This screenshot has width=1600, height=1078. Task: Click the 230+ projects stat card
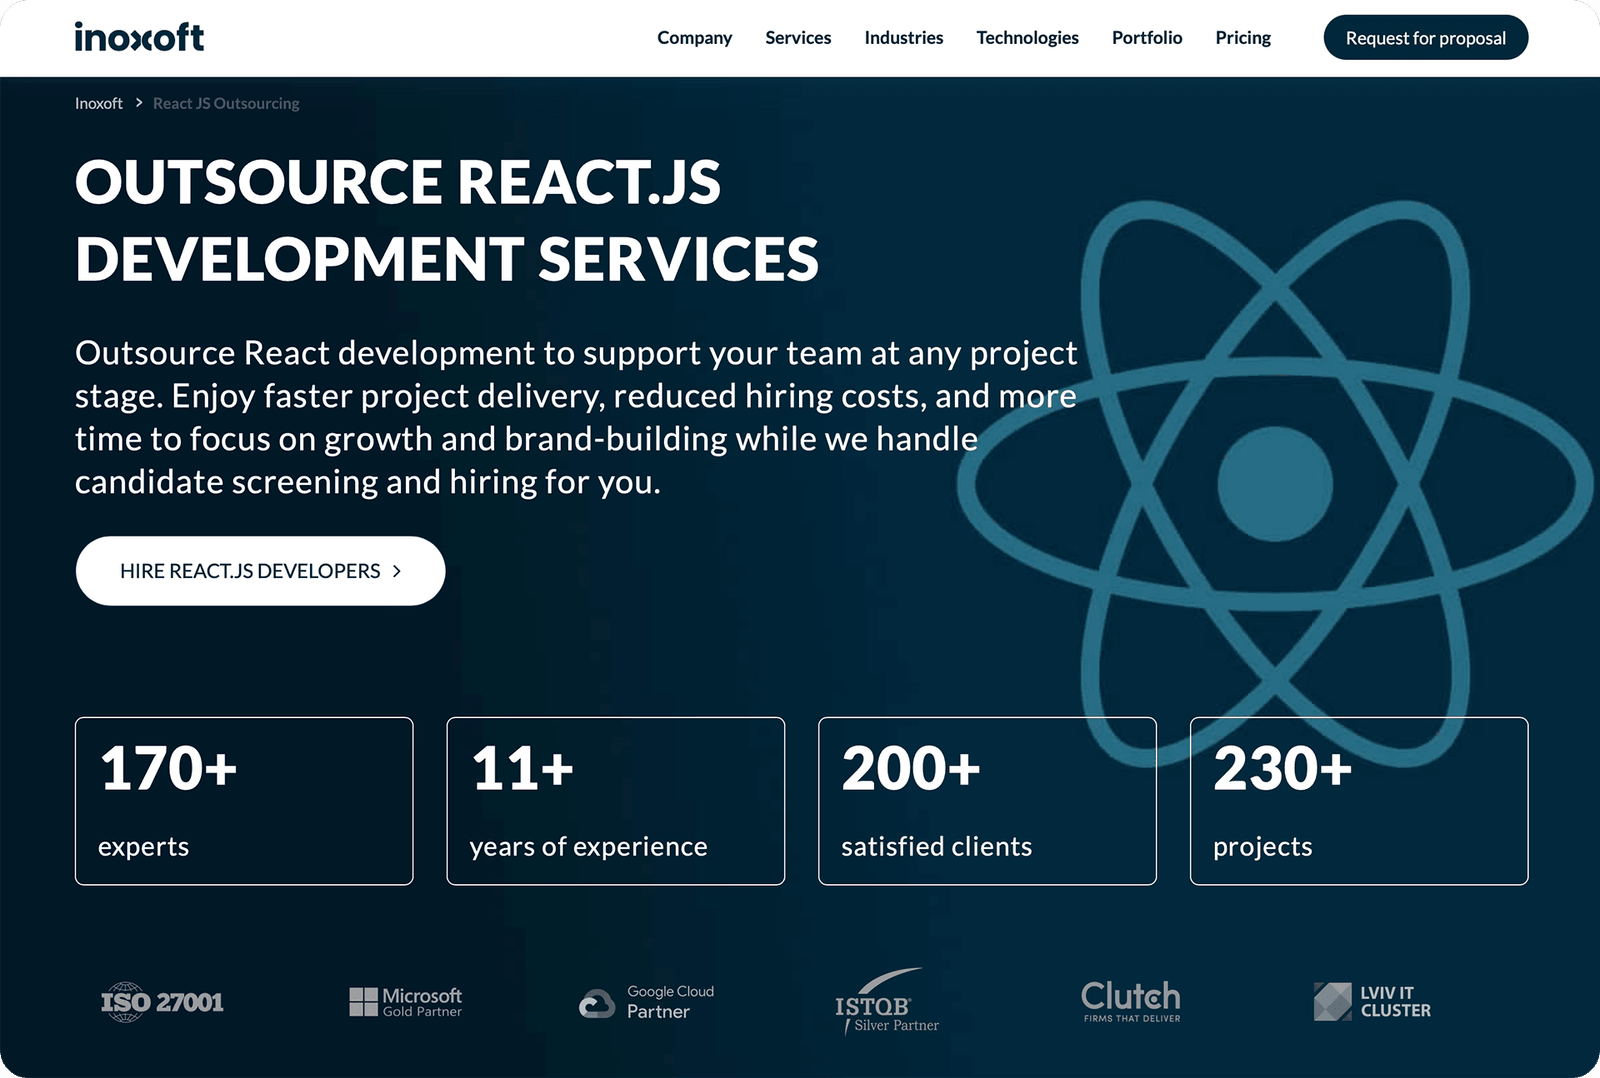[x=1358, y=800]
